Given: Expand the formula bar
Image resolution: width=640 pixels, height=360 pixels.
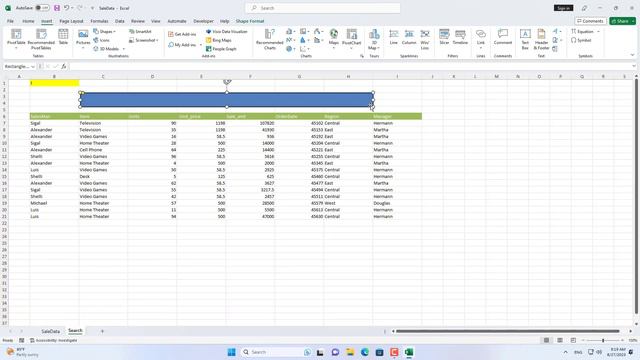Looking at the screenshot, I should coord(634,66).
